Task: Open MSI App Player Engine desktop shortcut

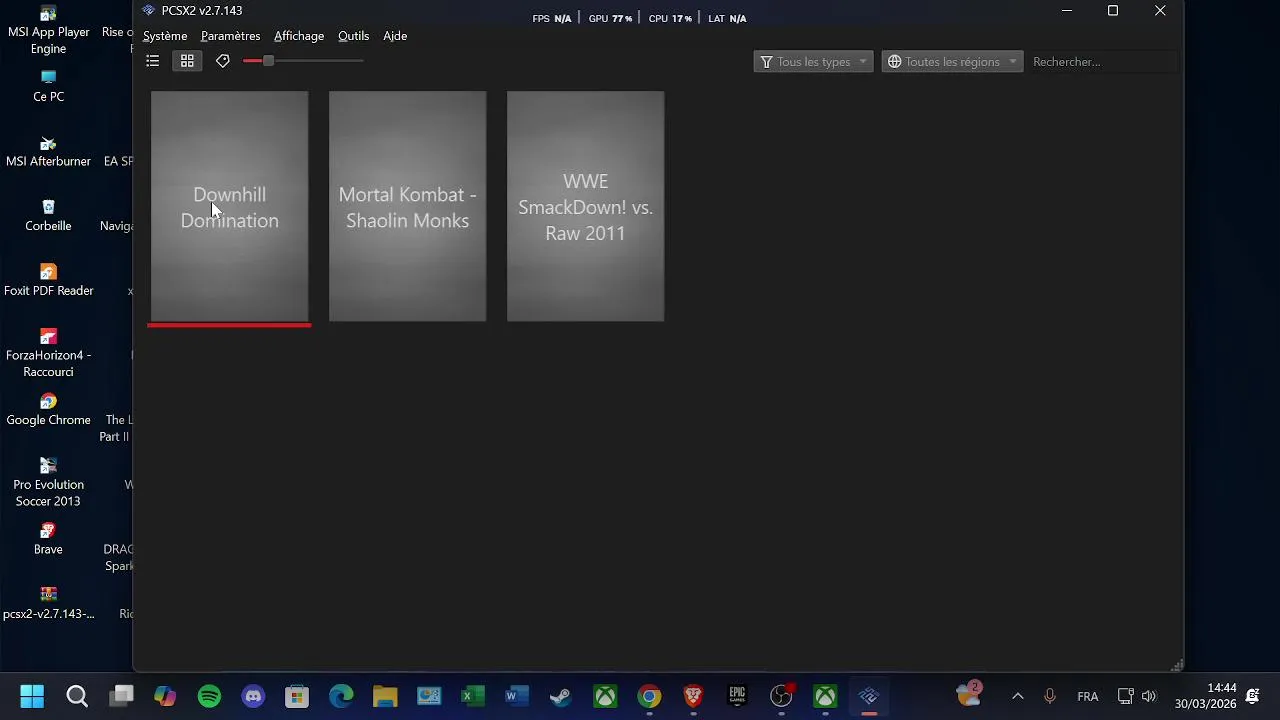Action: (48, 31)
